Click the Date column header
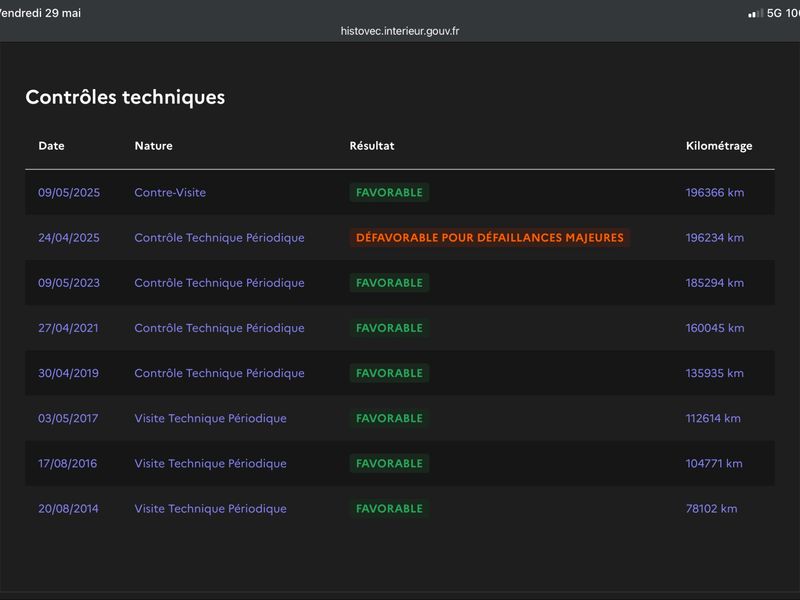Viewport: 800px width, 600px height. 52,146
